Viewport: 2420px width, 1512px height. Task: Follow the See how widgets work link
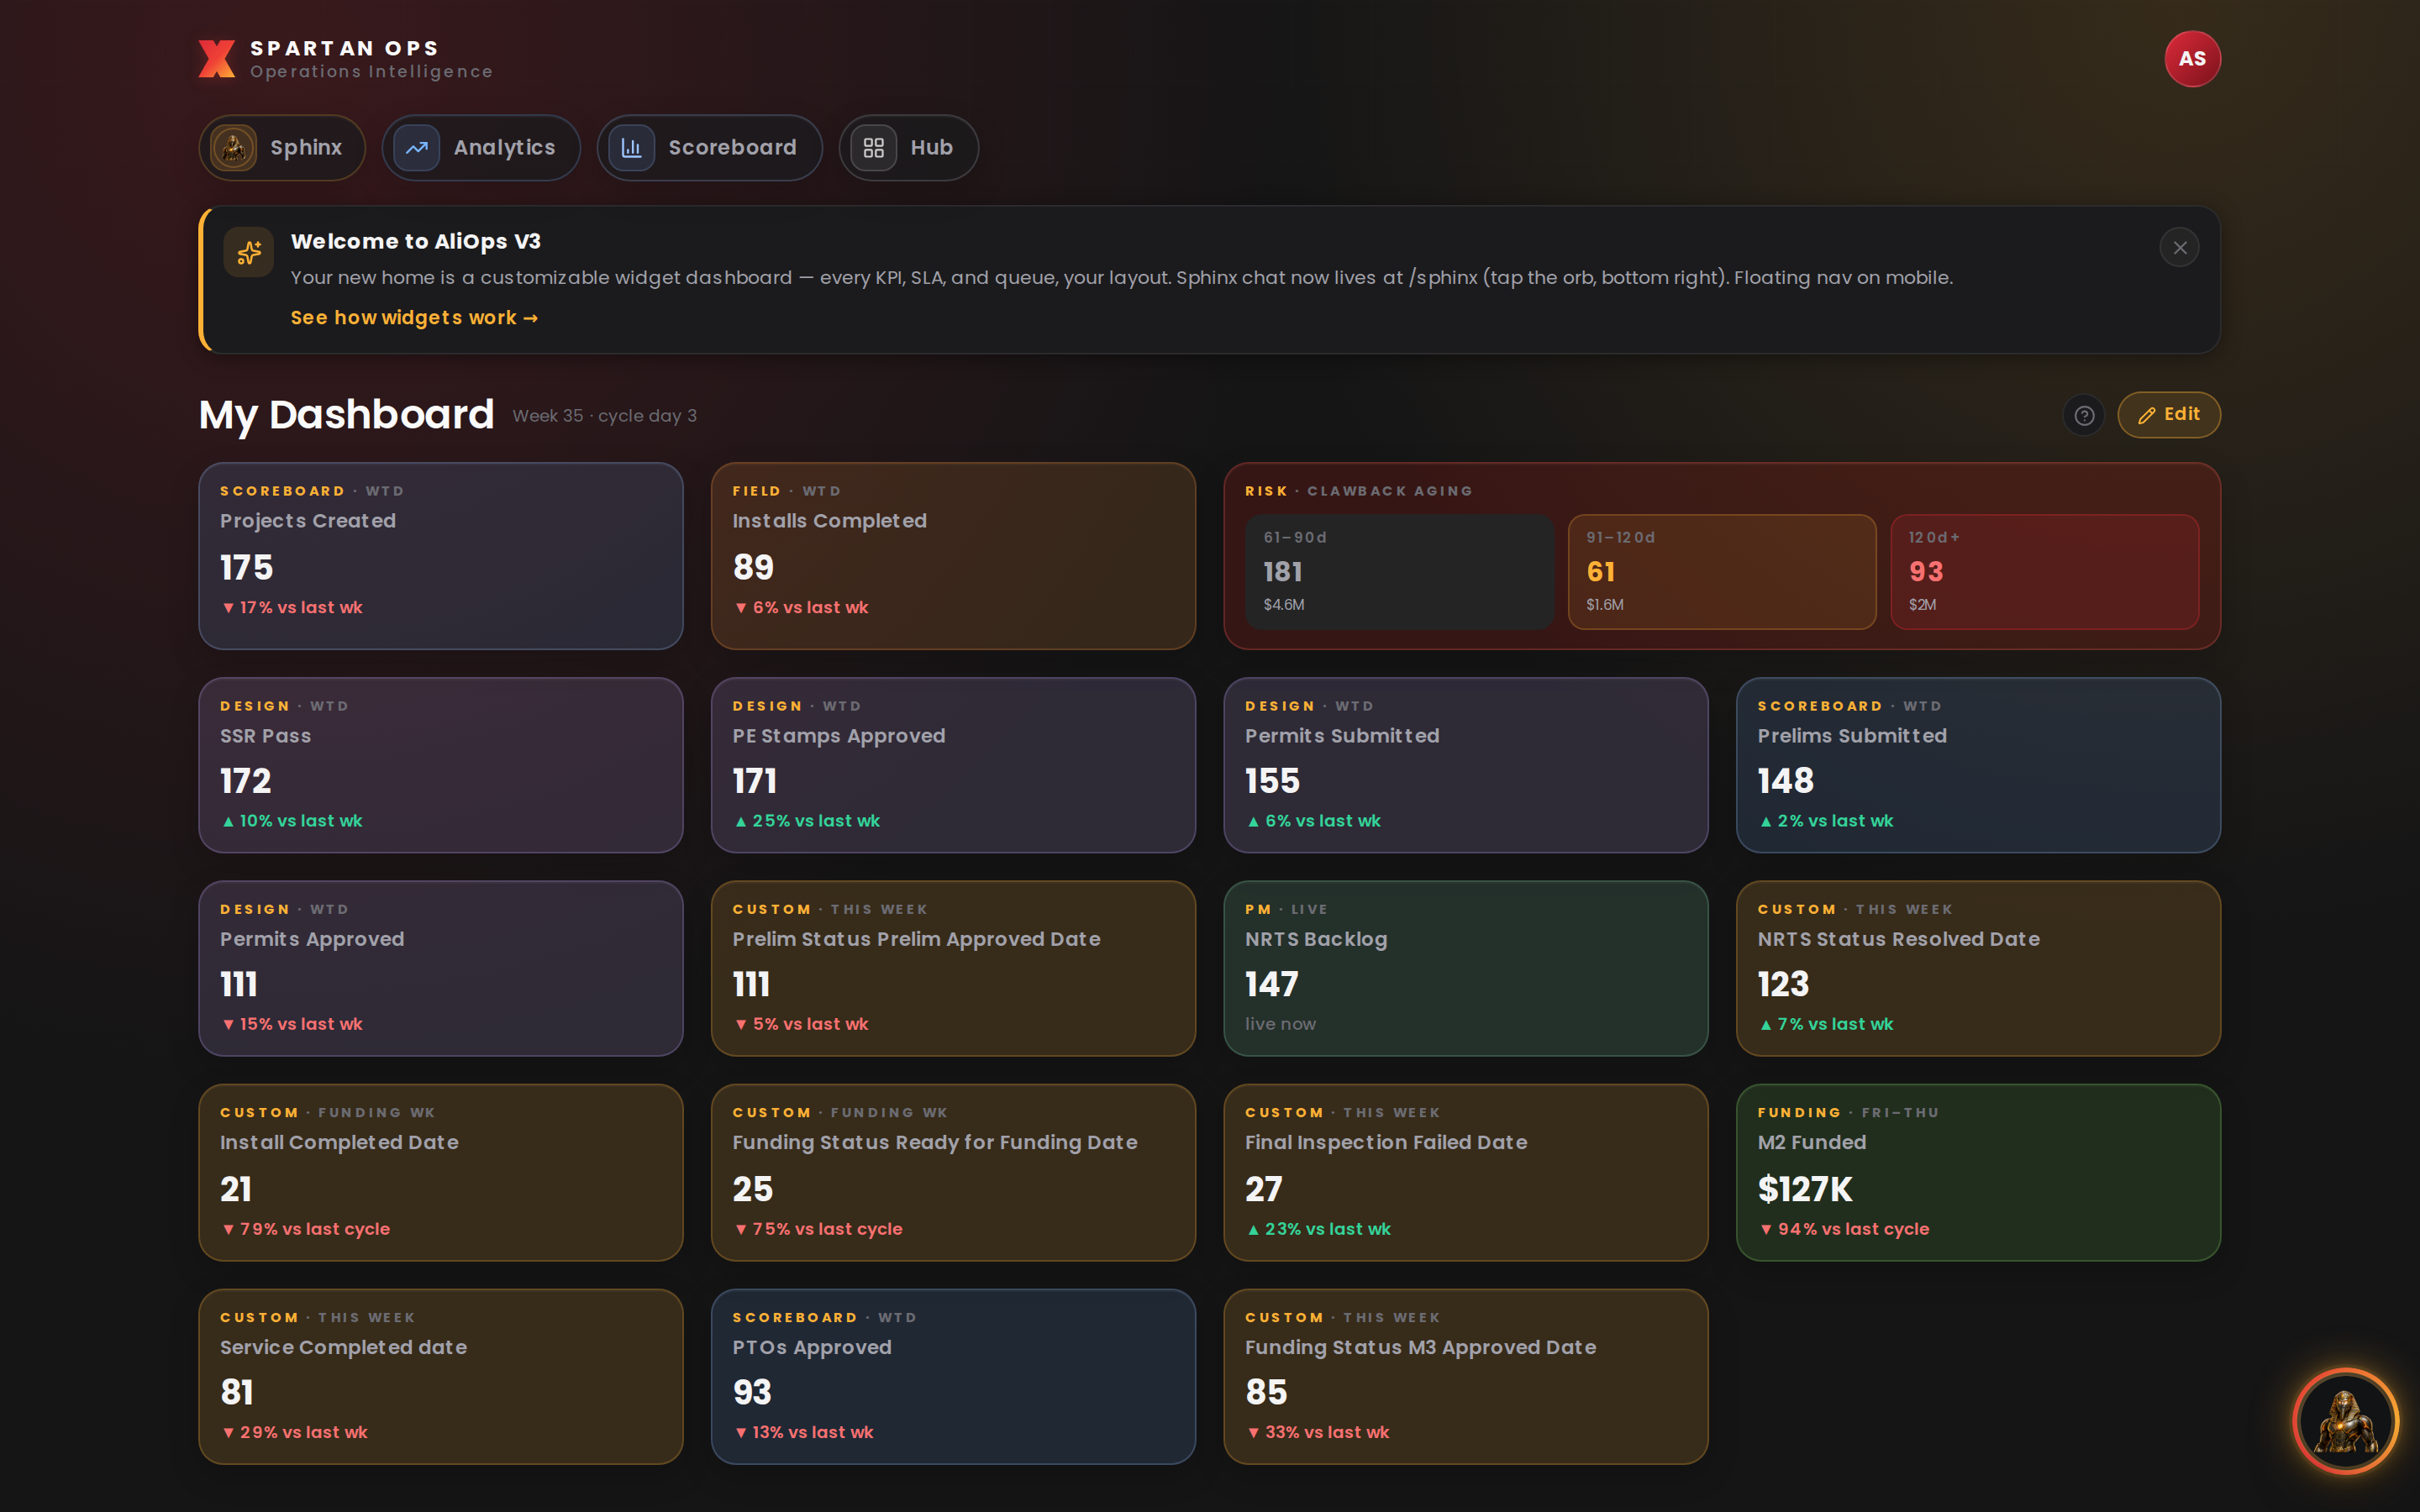click(x=414, y=318)
